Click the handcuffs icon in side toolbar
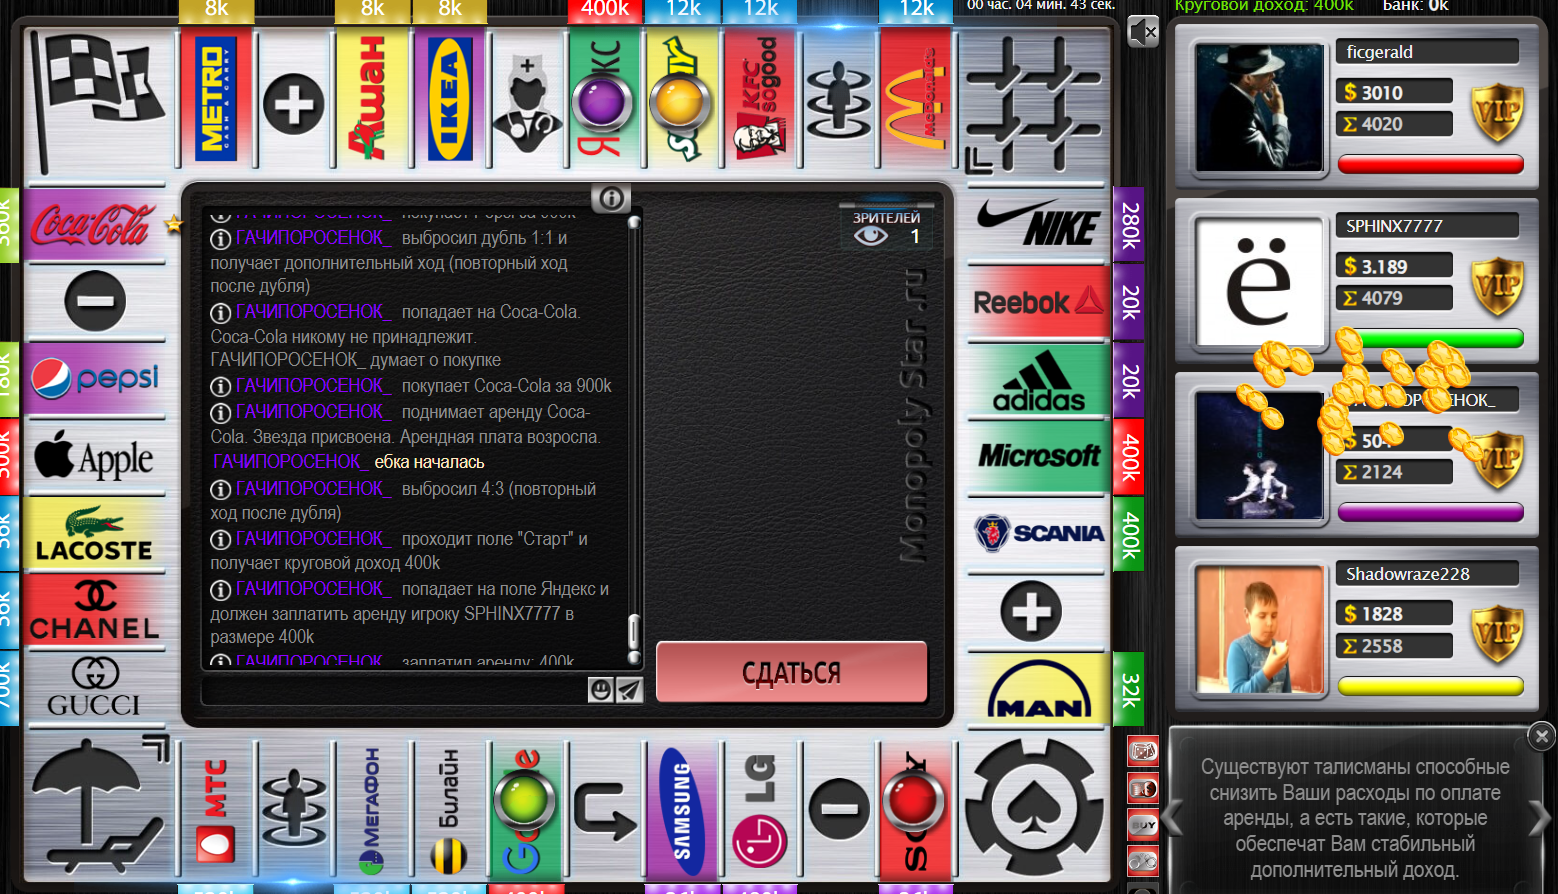The height and width of the screenshot is (894, 1558). pos(1143,861)
